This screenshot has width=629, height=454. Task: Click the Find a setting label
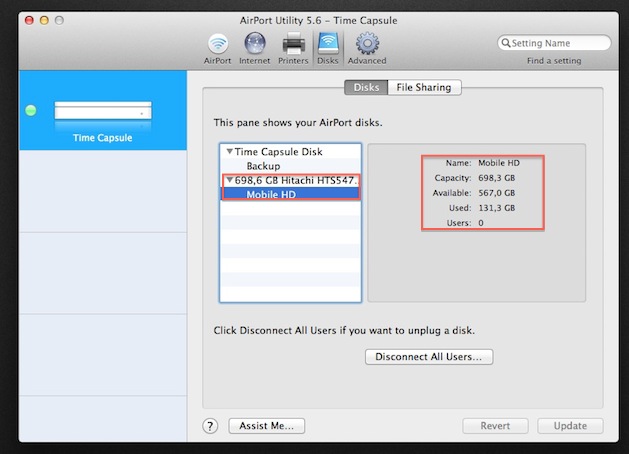coord(554,61)
